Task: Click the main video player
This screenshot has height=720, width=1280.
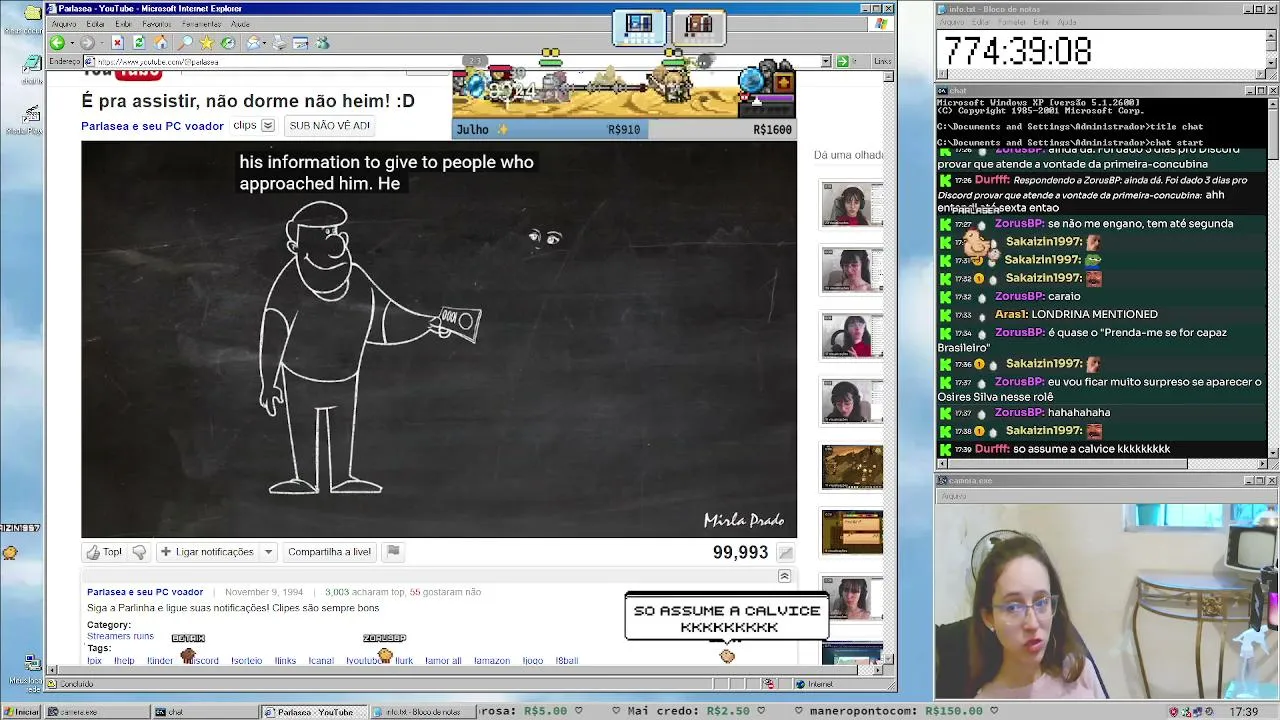Action: 439,339
